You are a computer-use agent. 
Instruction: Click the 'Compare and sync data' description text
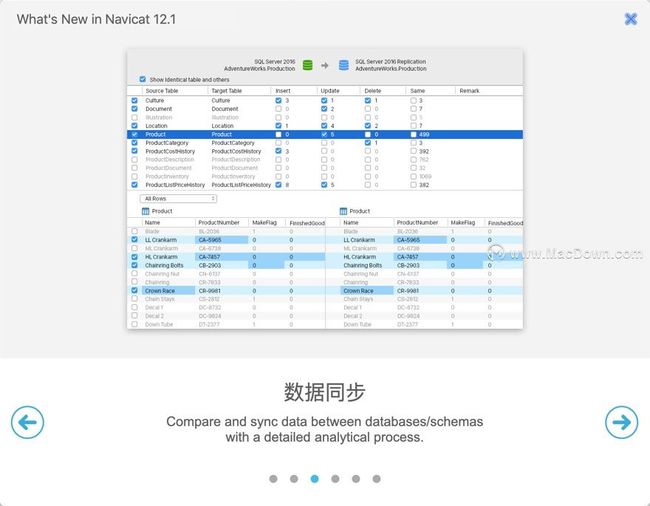click(325, 429)
